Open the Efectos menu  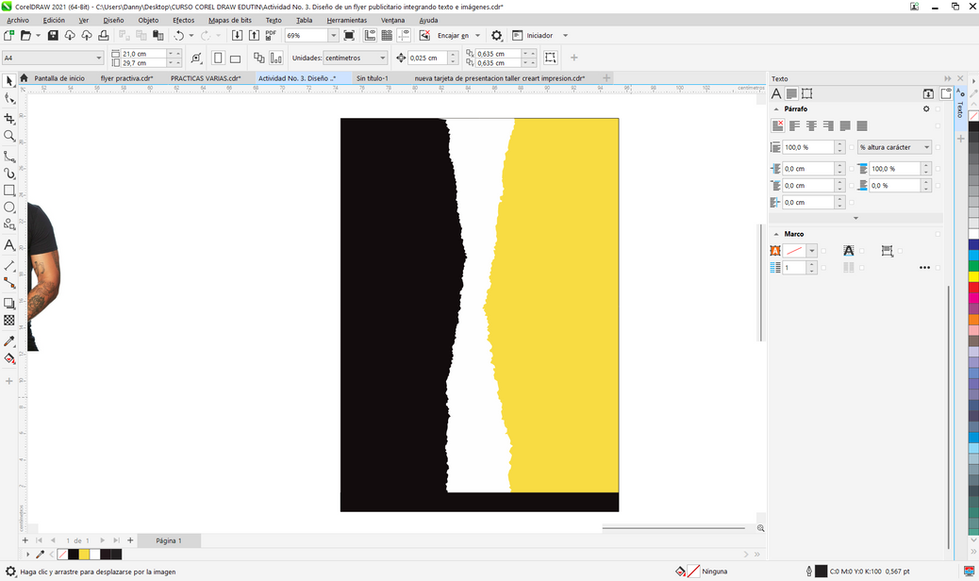click(x=184, y=20)
